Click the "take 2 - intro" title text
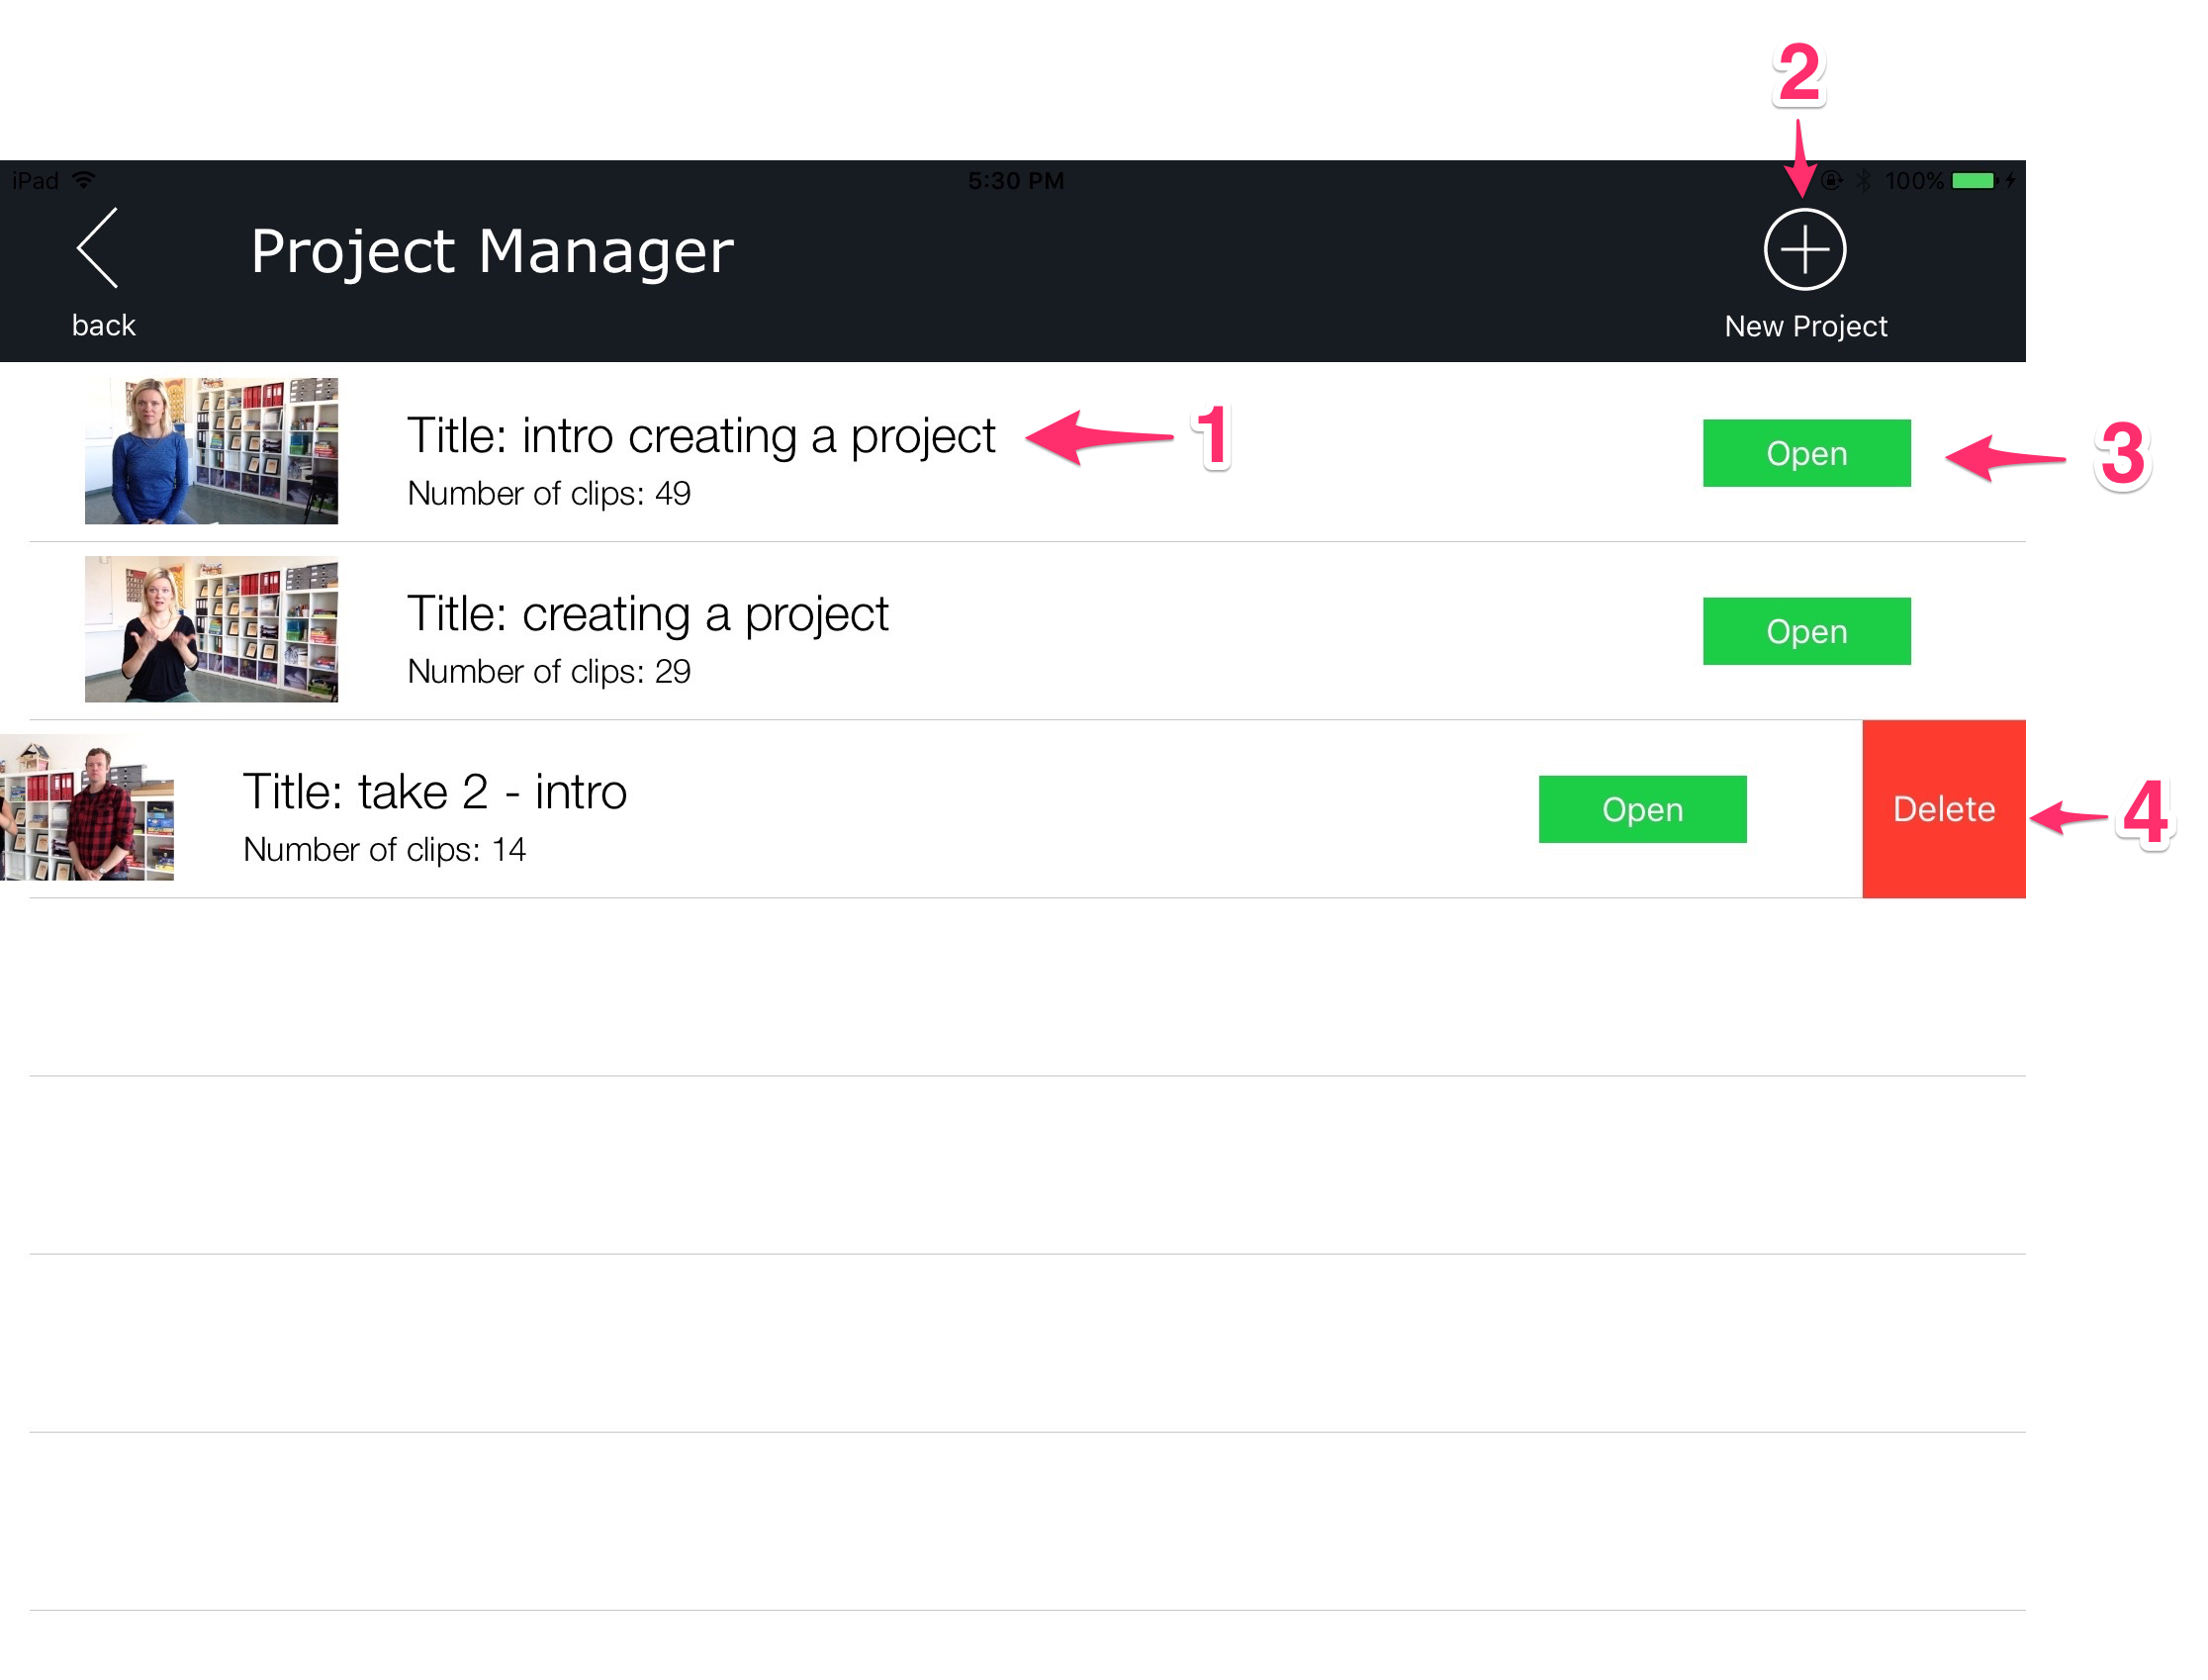Viewport: 2208px width, 1680px height. click(434, 792)
